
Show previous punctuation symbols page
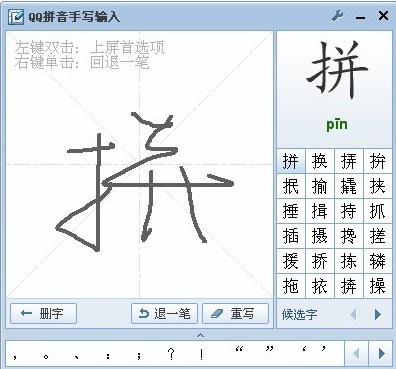click(x=356, y=353)
